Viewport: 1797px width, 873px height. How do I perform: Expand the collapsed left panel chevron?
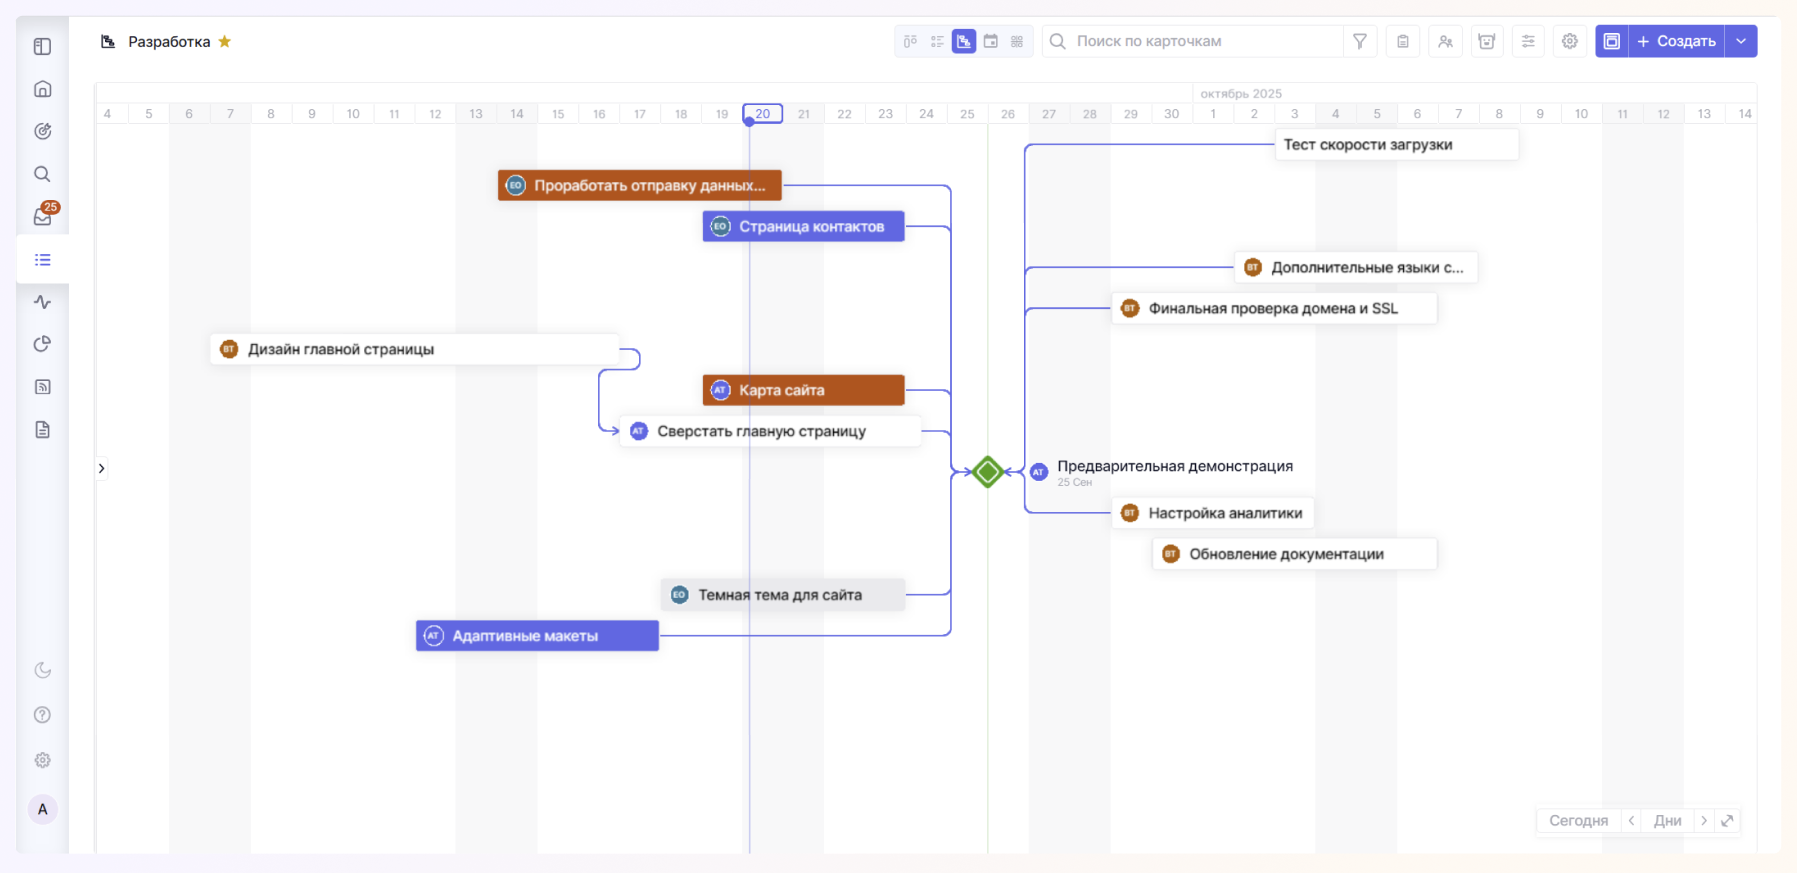pos(101,468)
